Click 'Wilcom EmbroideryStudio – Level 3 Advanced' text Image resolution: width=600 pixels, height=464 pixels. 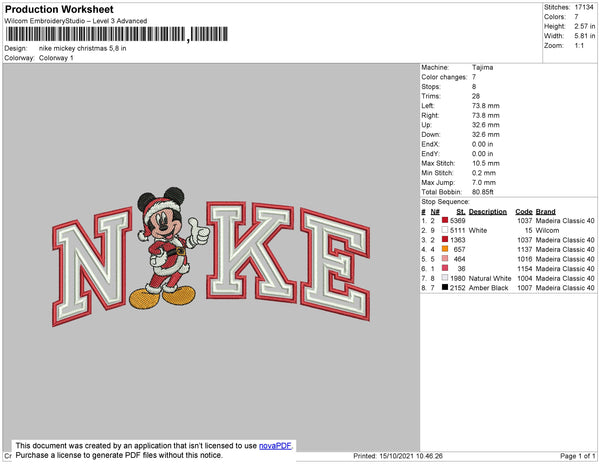(76, 21)
